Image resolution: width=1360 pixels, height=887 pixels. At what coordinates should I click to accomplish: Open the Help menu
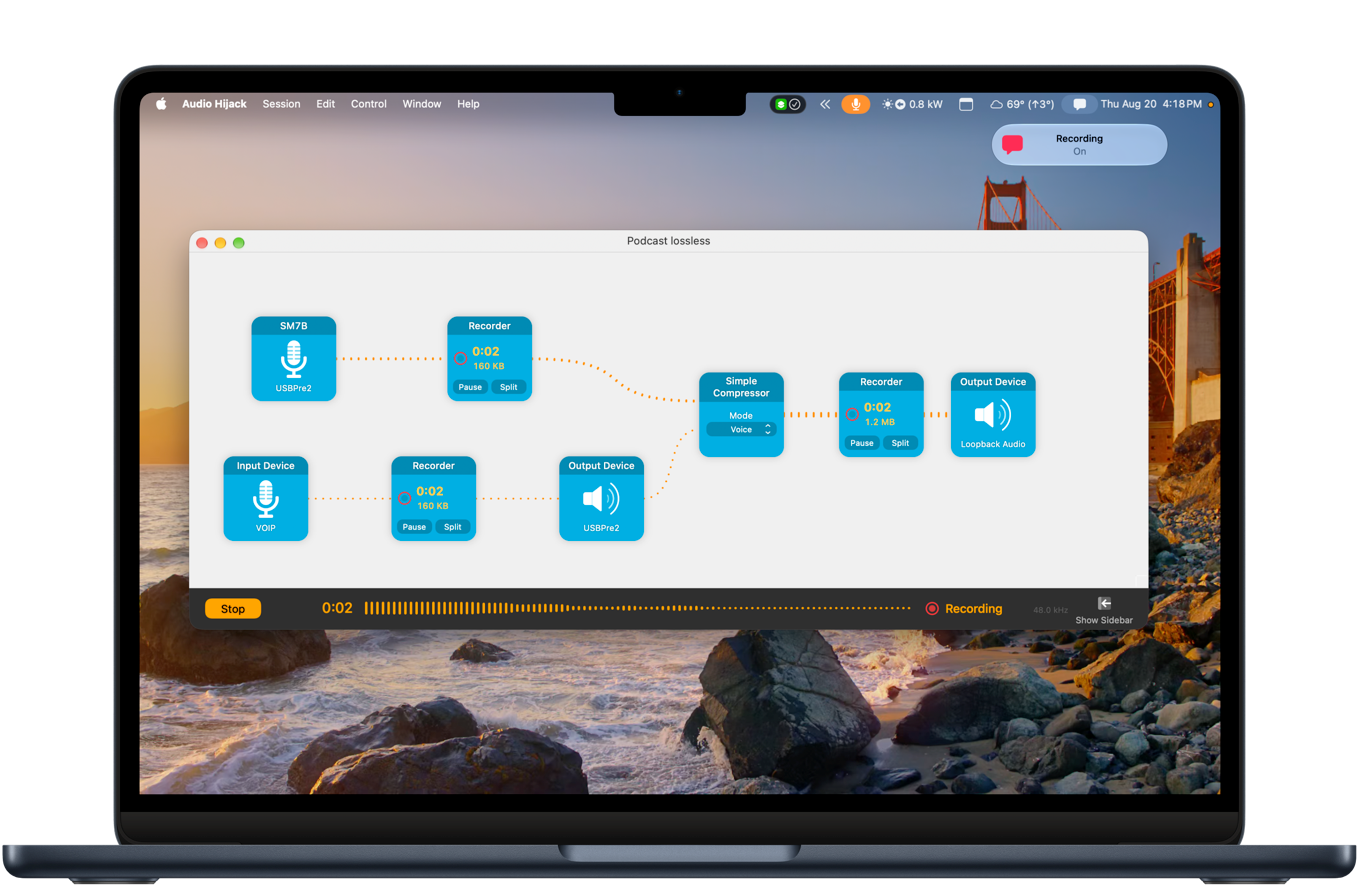pos(468,104)
